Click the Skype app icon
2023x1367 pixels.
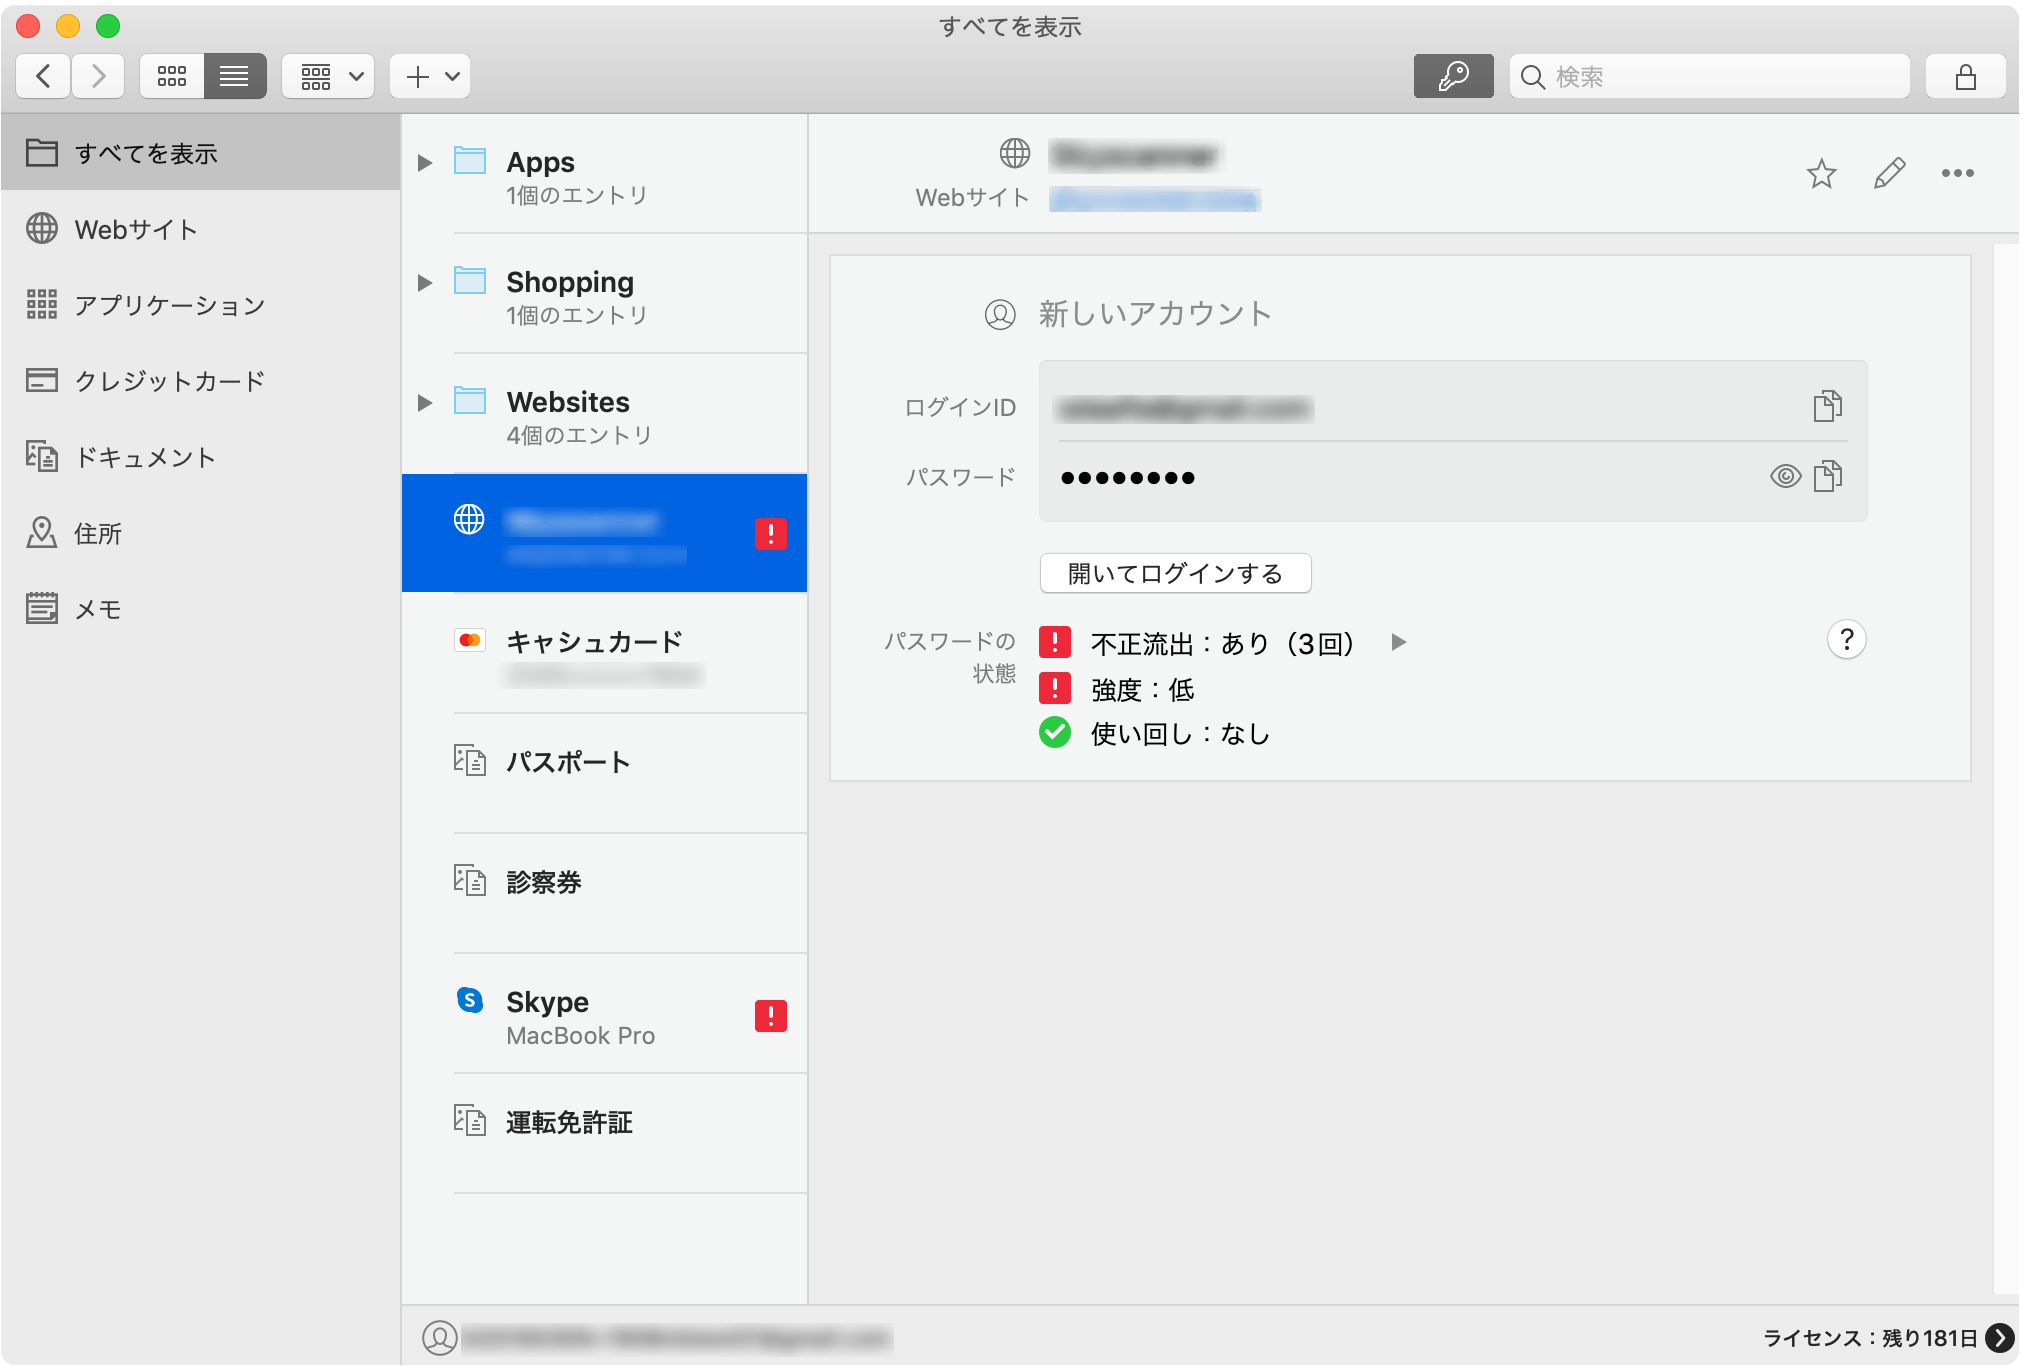click(x=470, y=1000)
